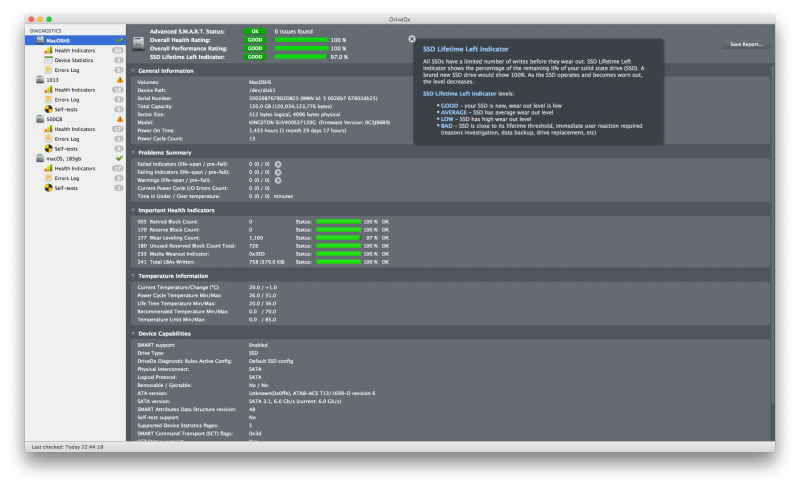Open Self-tests under the 1013 drive

click(x=66, y=109)
